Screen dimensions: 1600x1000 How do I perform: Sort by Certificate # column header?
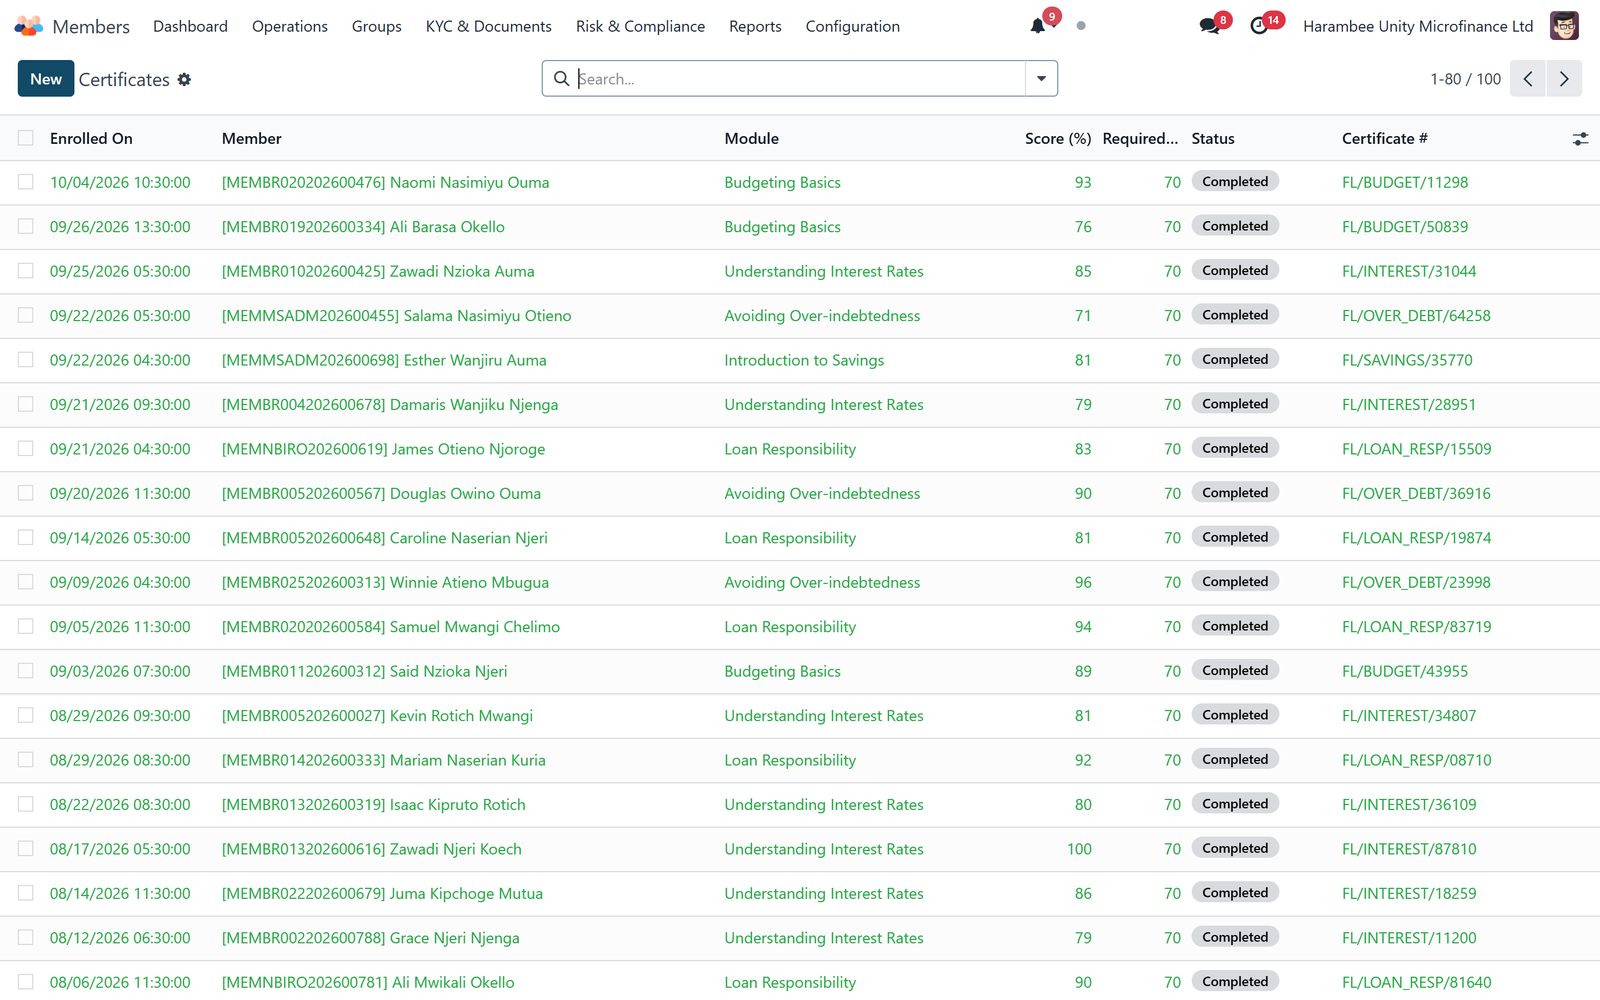(1385, 138)
